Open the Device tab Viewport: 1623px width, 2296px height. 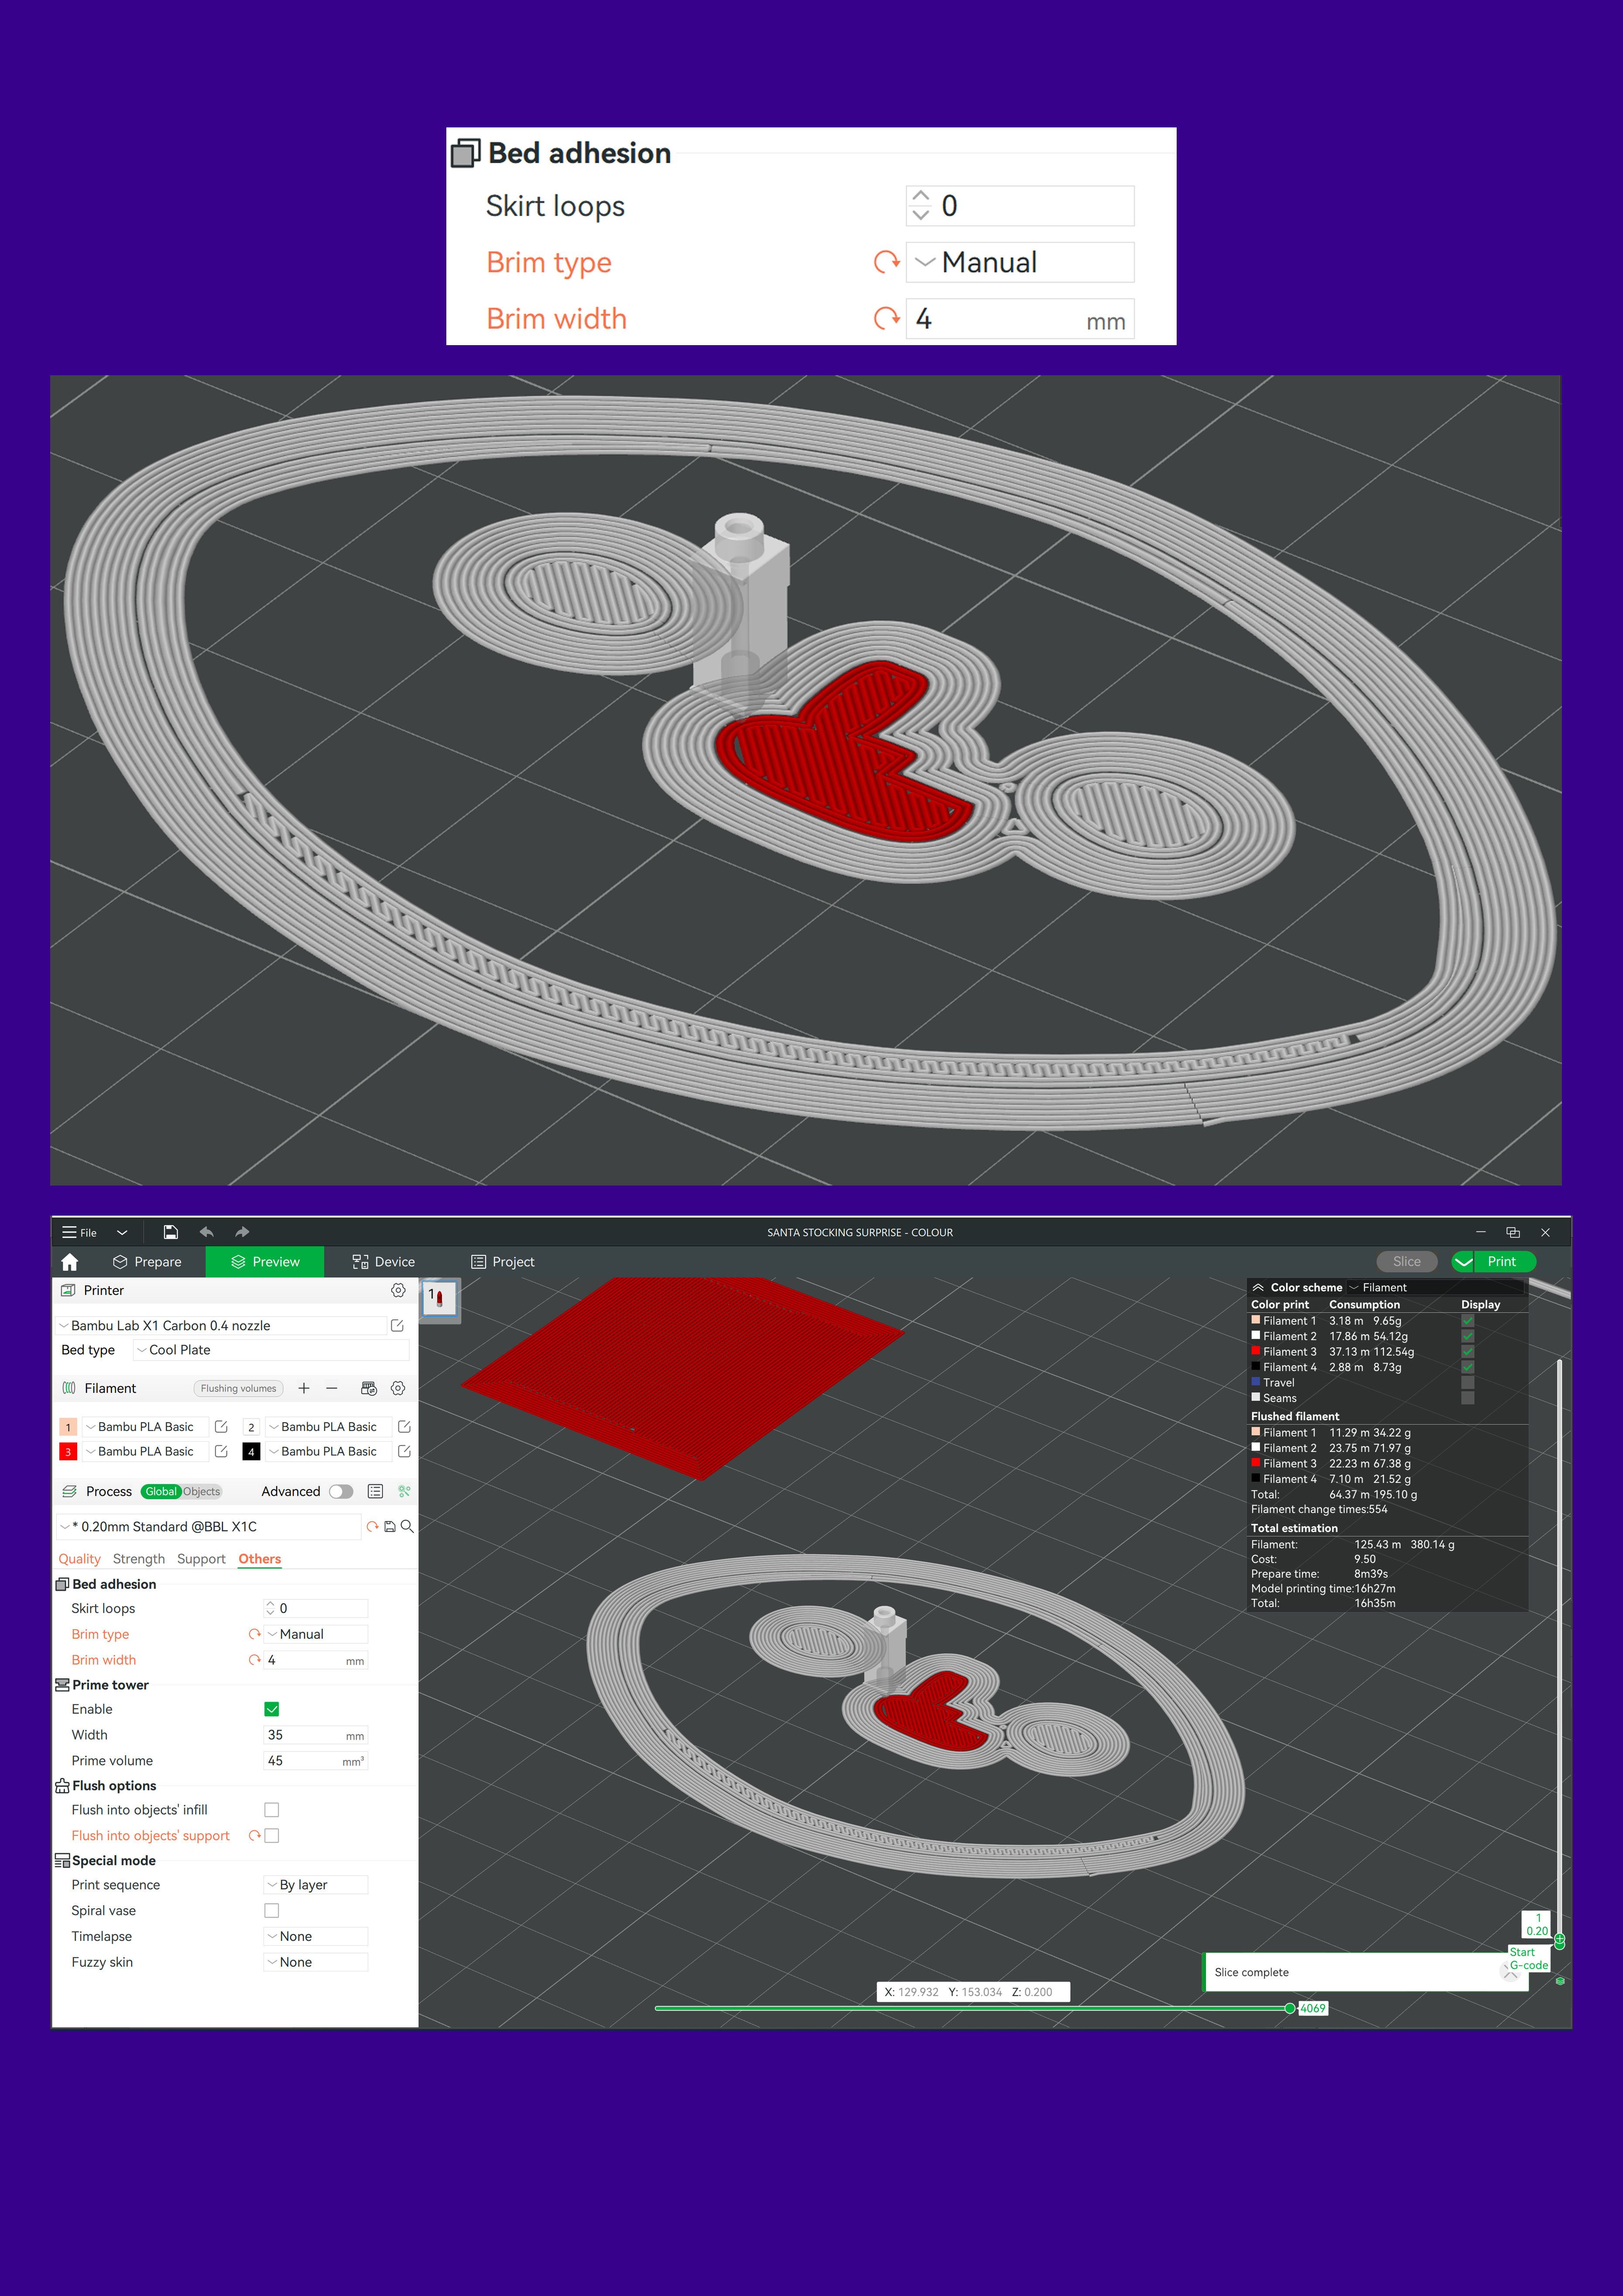(383, 1262)
